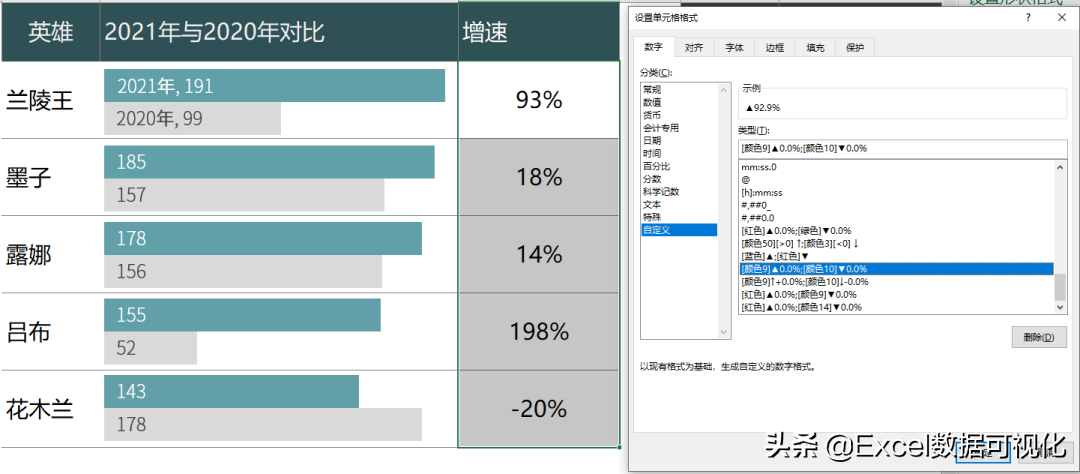
Task: Choose [红色]▲0.0%;[颜色14]▼0.0% format
Action: click(x=896, y=307)
